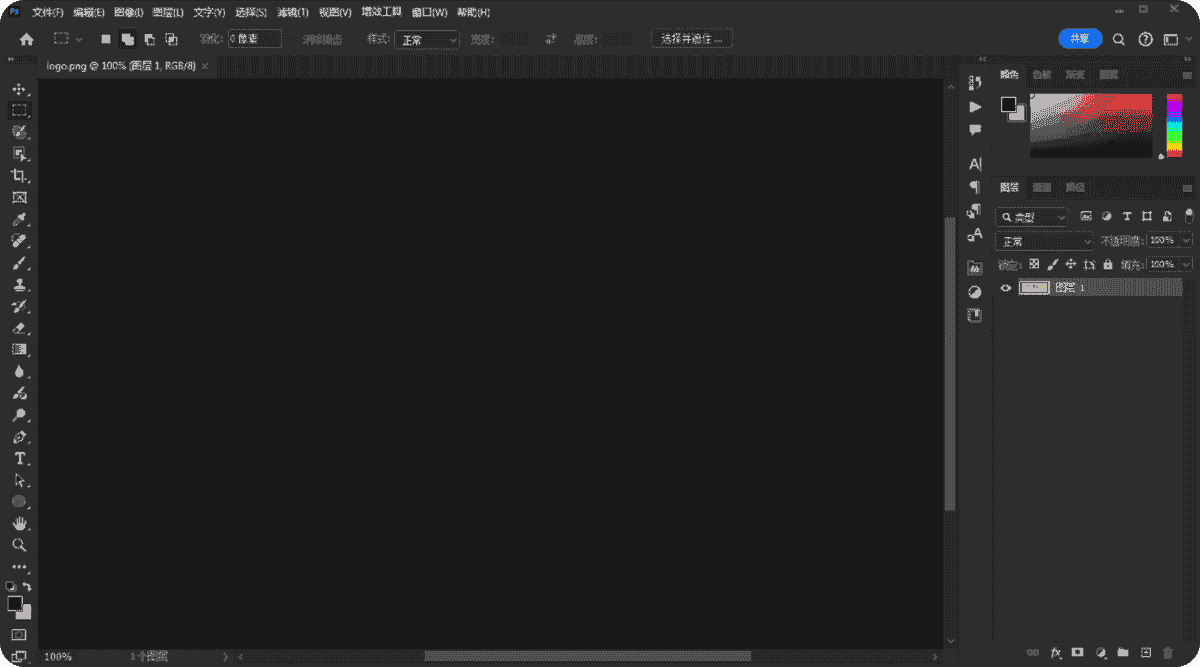Choose the Eyedropper tool
Viewport: 1200px width, 667px height.
[19, 220]
